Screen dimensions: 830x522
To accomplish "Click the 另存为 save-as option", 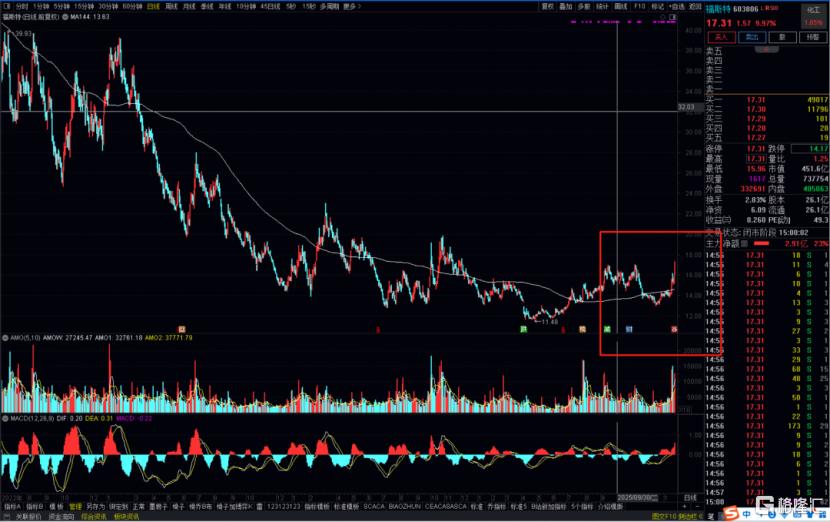I will (x=95, y=507).
